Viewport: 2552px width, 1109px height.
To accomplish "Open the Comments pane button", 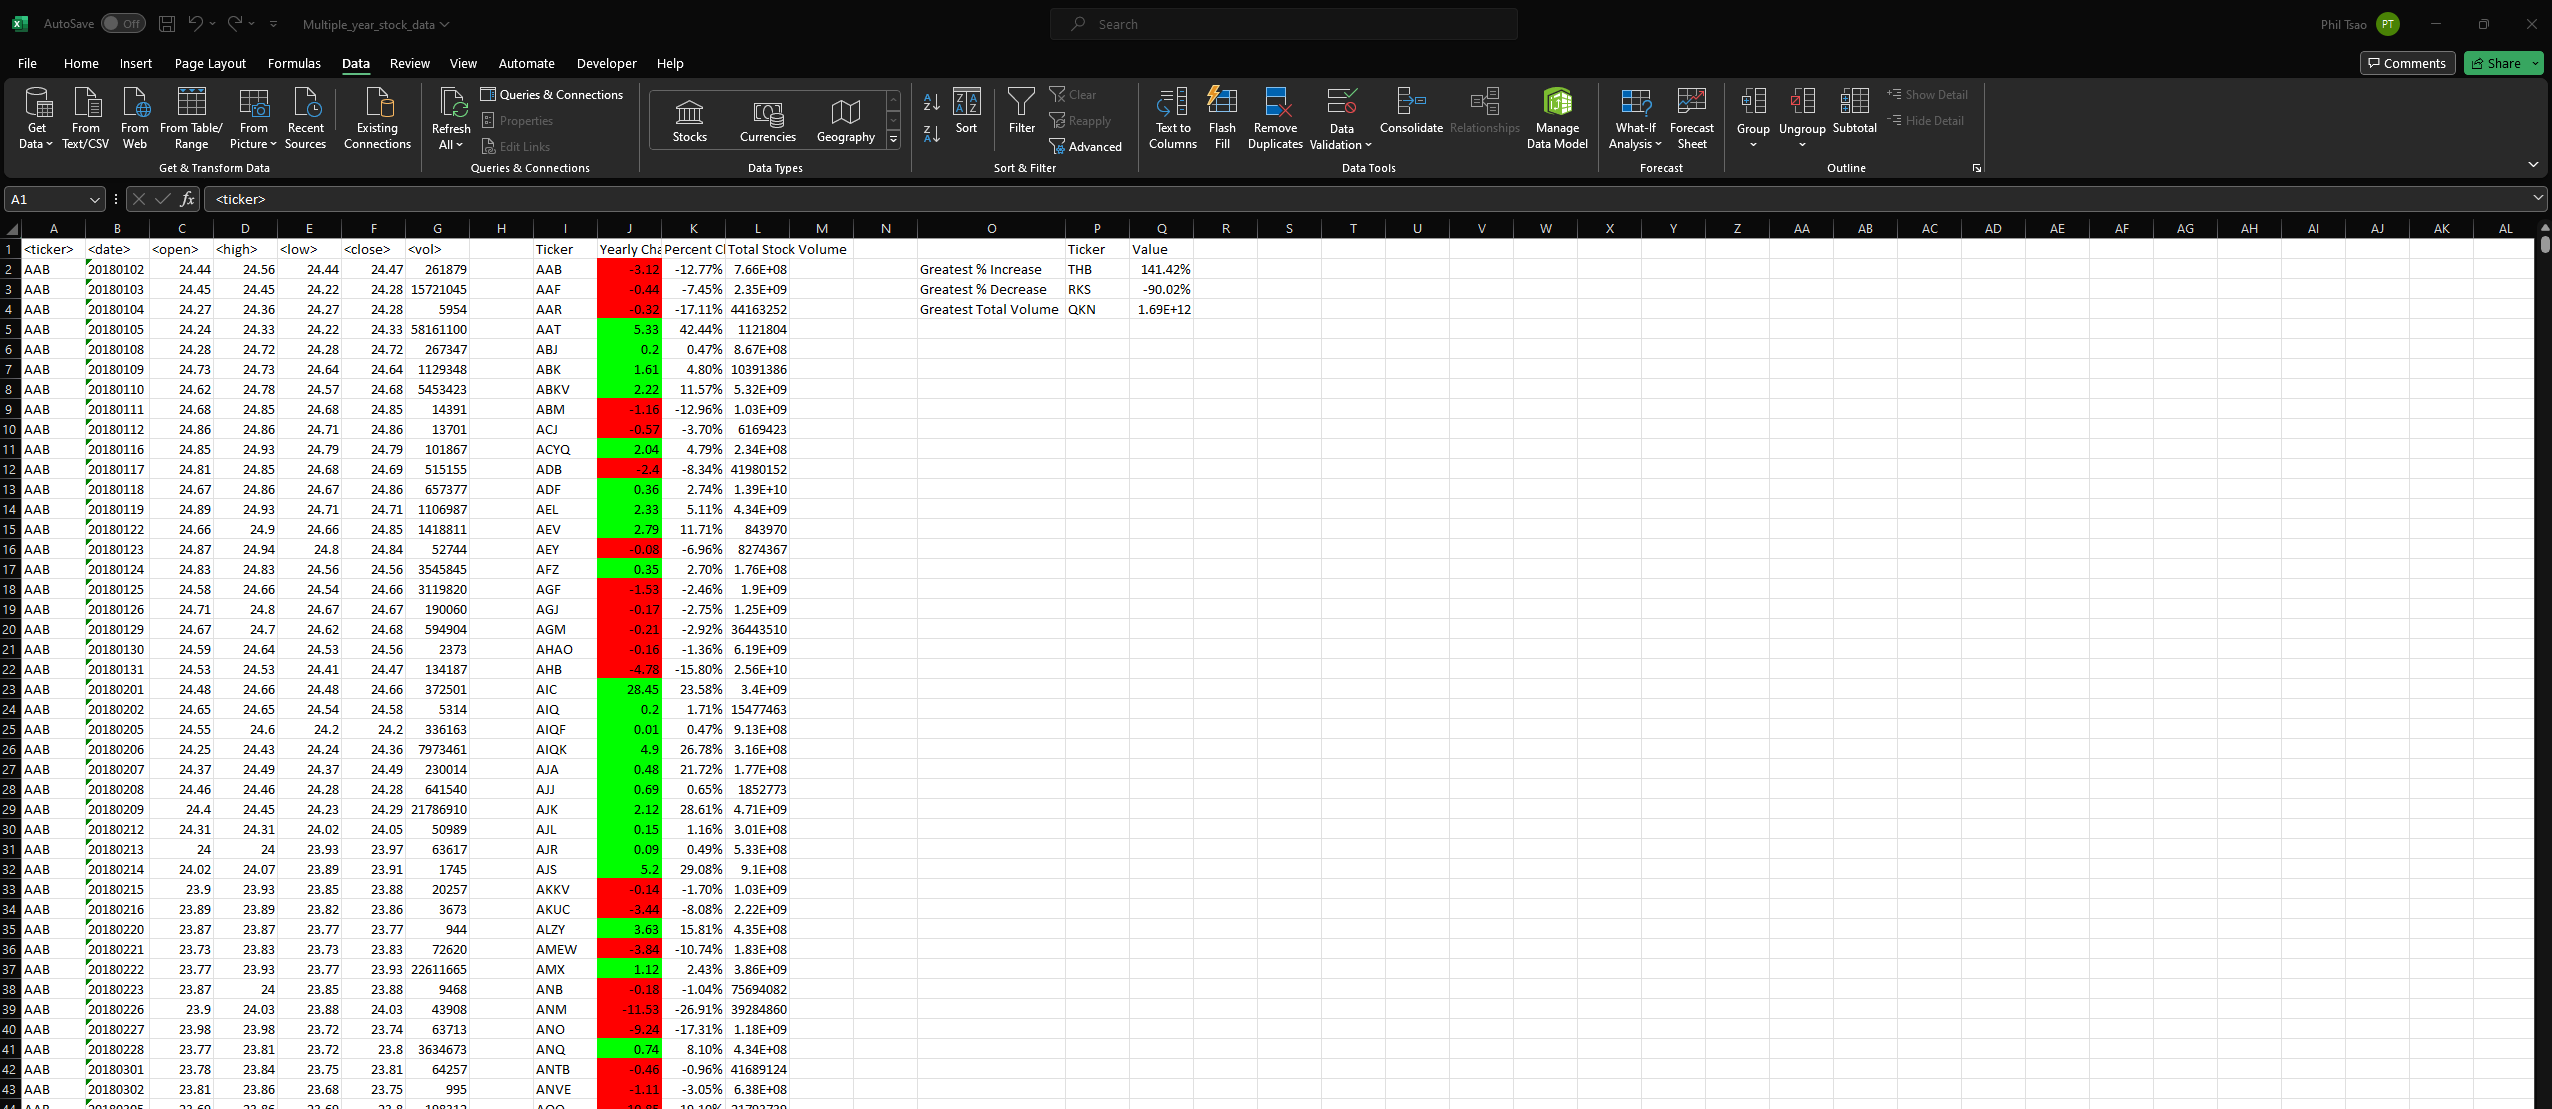I will point(2407,63).
